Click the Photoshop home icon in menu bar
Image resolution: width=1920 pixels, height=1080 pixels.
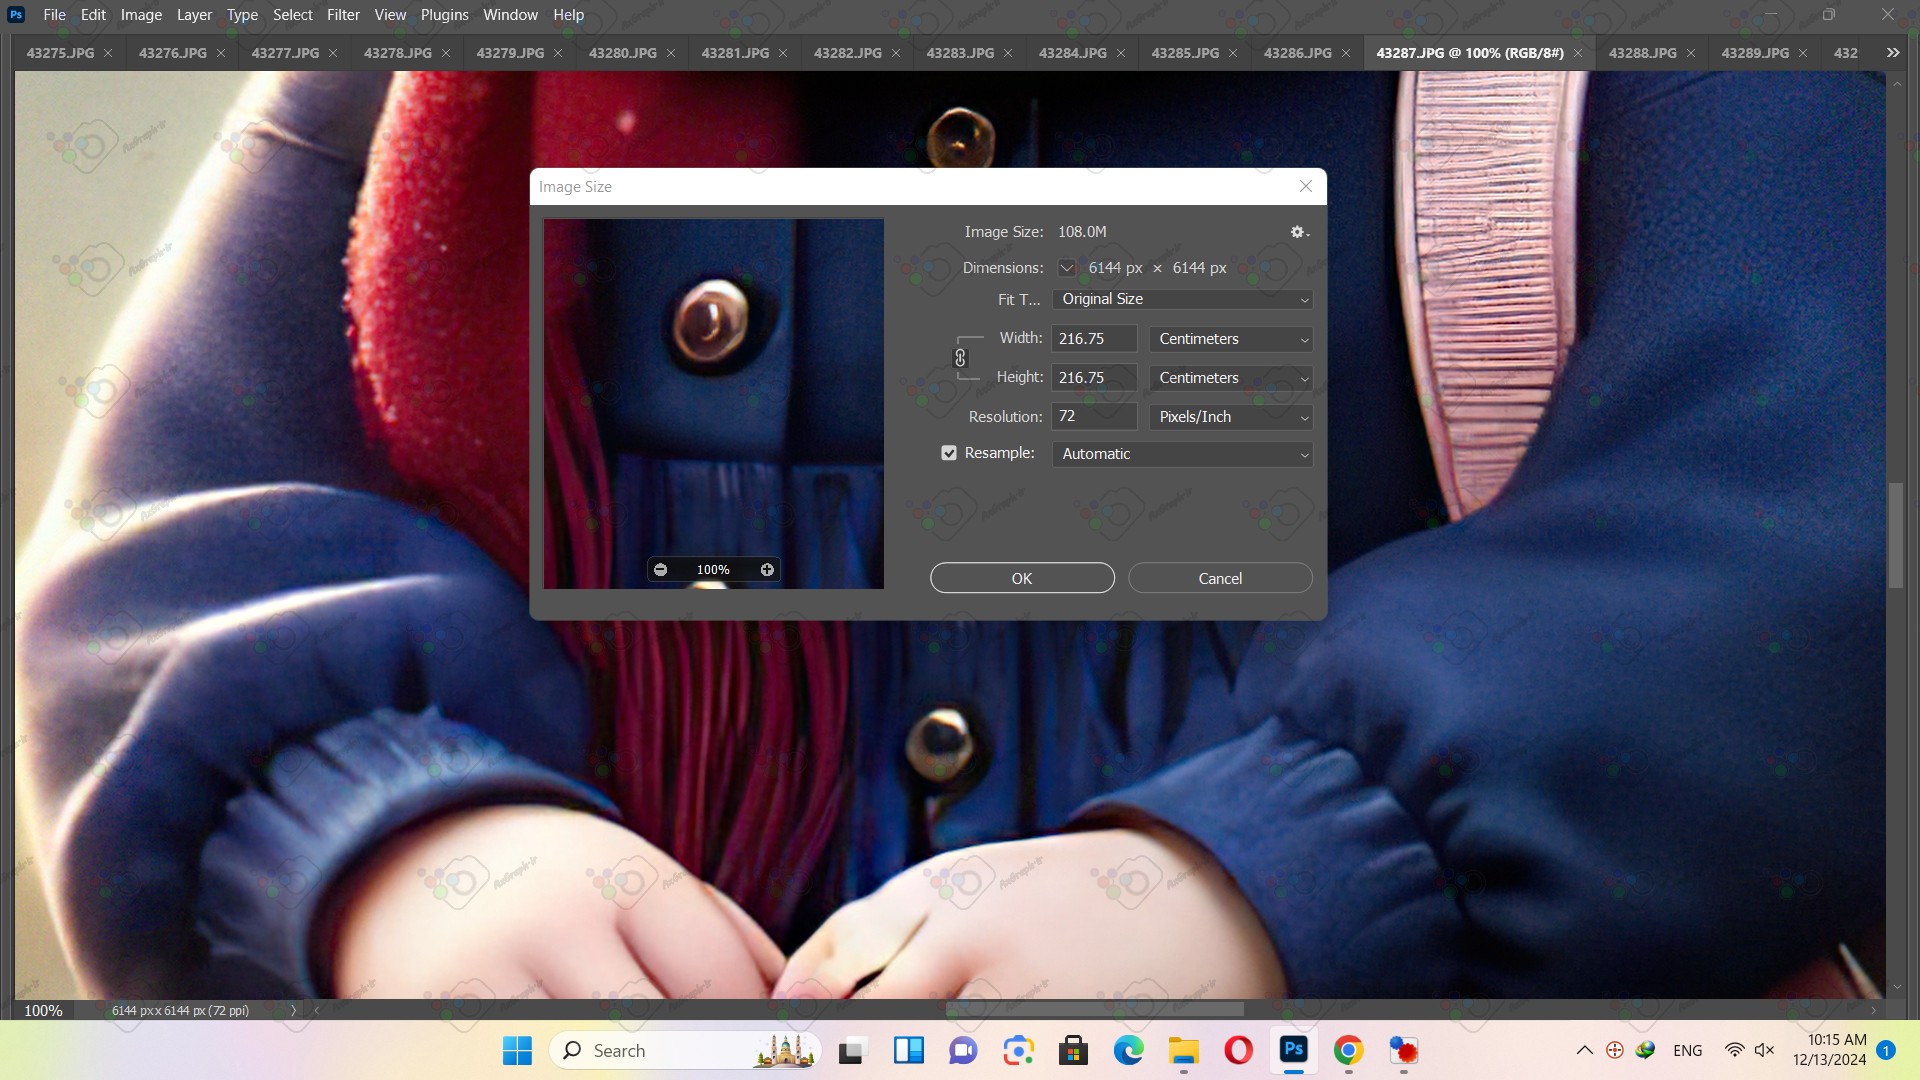coord(16,15)
